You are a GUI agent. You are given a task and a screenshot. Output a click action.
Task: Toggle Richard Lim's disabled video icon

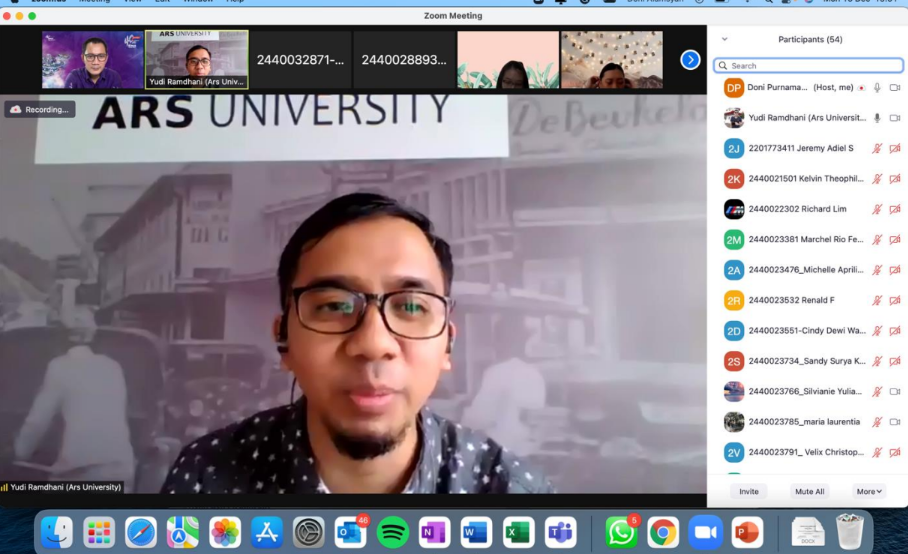pyautogui.click(x=895, y=209)
